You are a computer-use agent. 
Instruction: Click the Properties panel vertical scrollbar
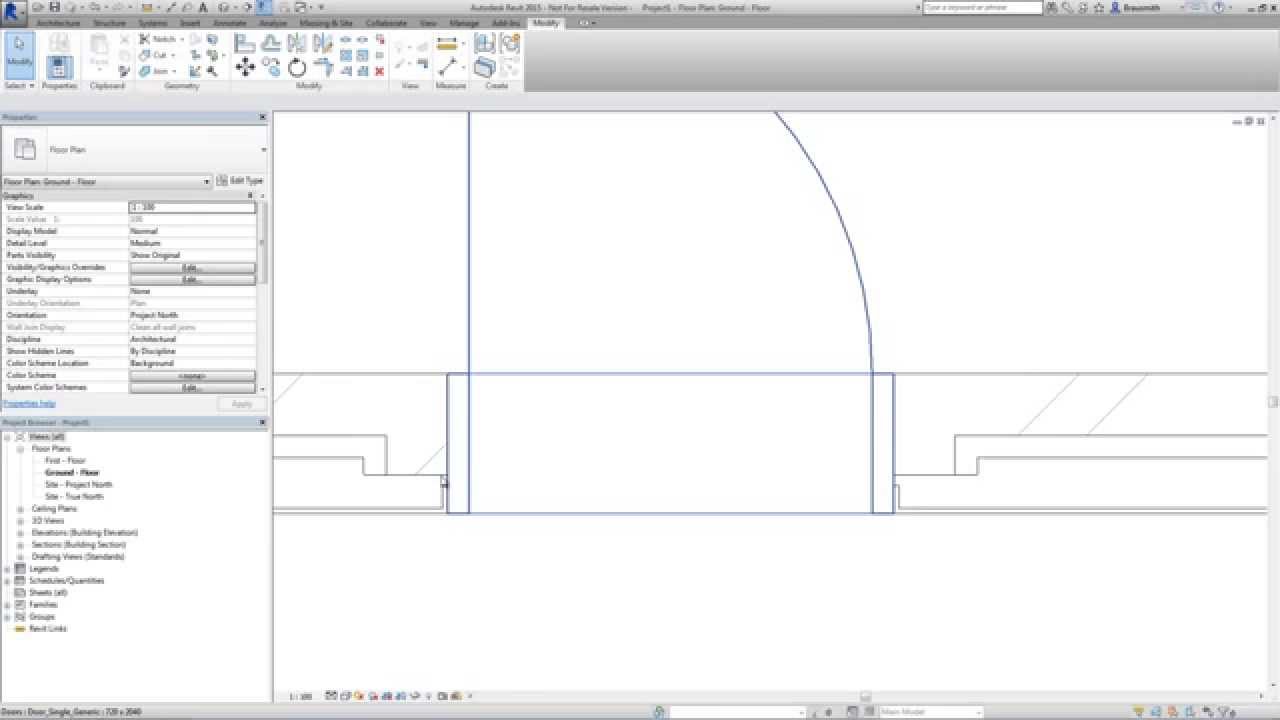point(263,245)
